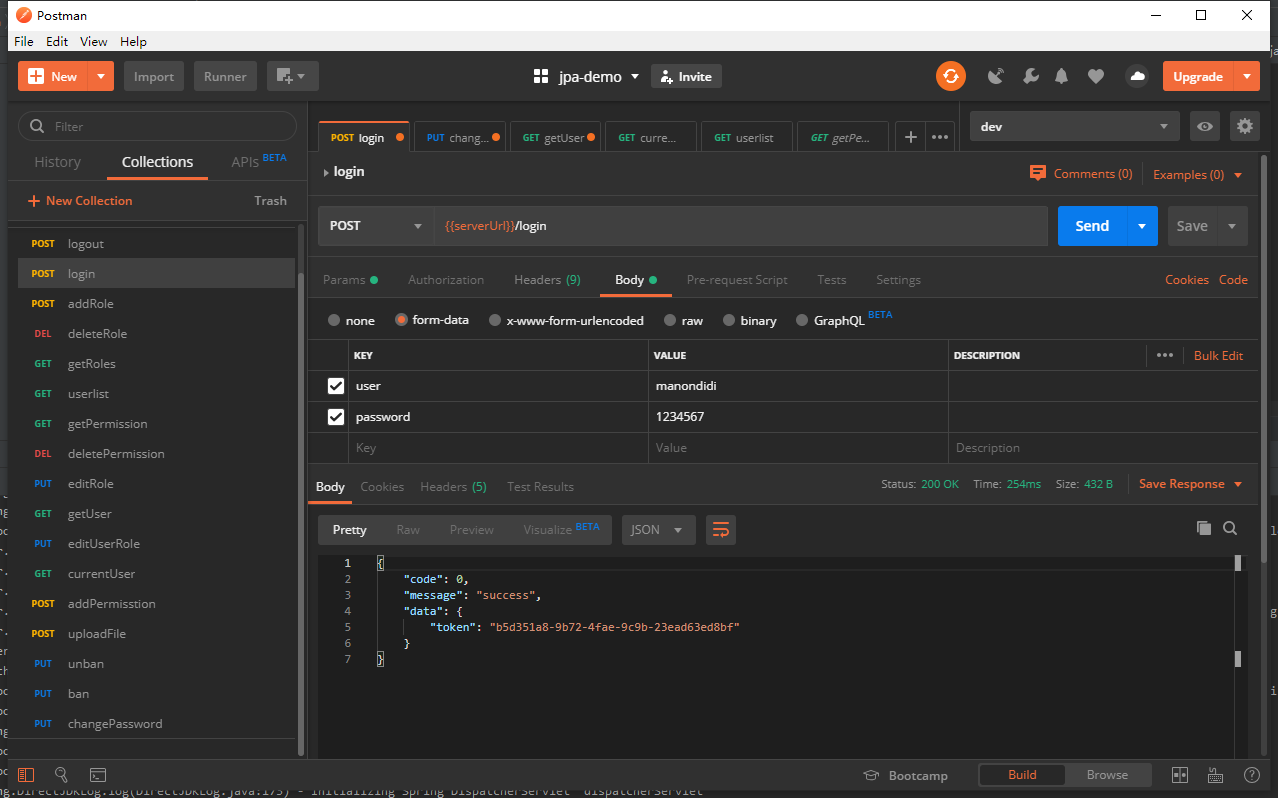Viewport: 1278px width, 798px height.
Task: Open the dev environment dropdown
Action: click(x=1074, y=126)
